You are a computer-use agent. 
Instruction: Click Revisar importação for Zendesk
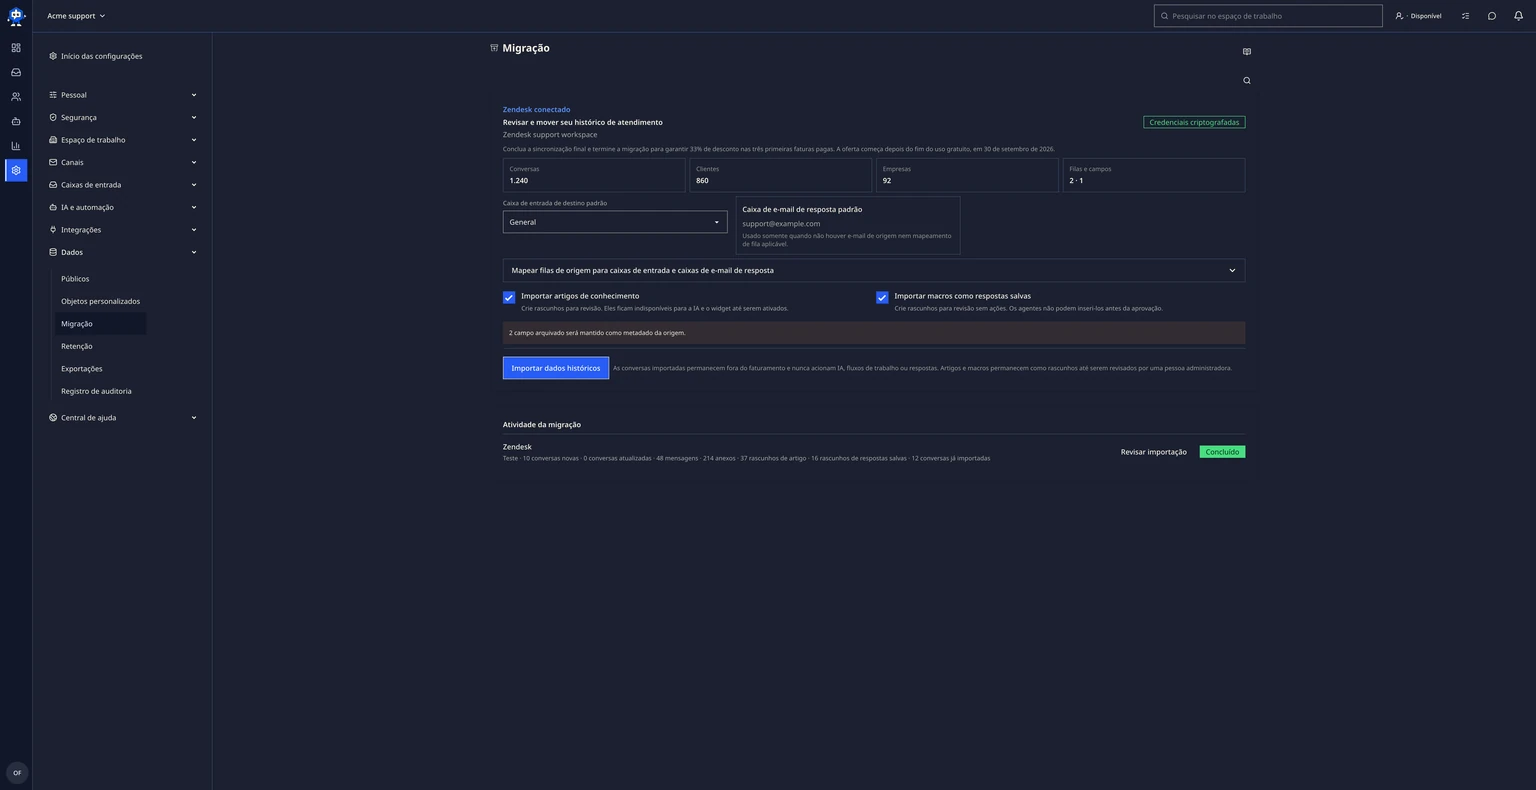(1153, 452)
